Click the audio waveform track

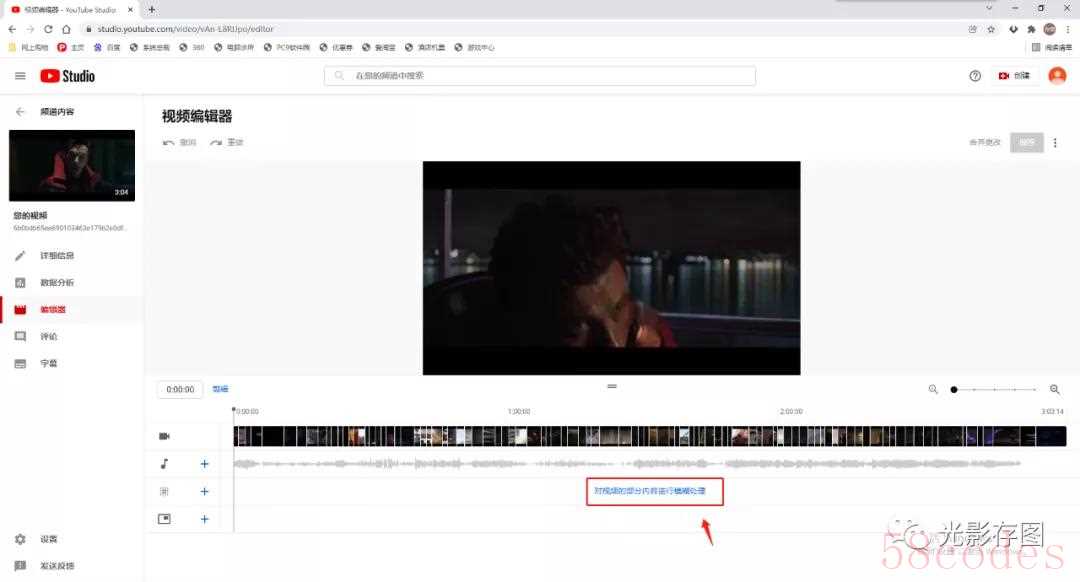[x=627, y=464]
